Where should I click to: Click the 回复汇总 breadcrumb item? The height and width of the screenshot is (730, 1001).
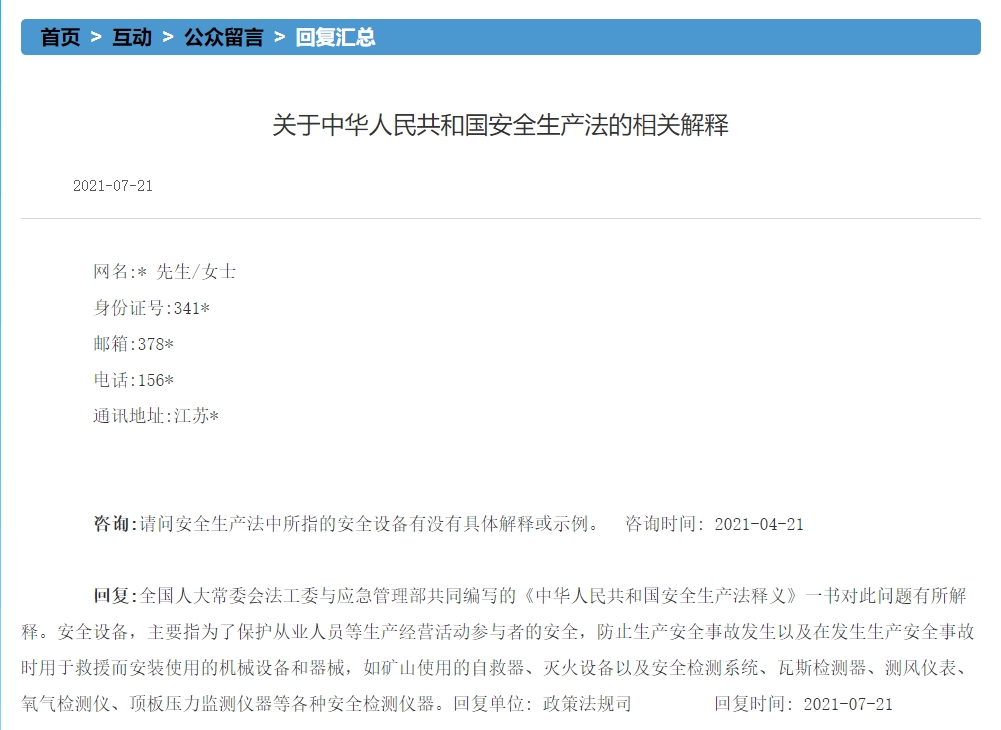pyautogui.click(x=335, y=37)
